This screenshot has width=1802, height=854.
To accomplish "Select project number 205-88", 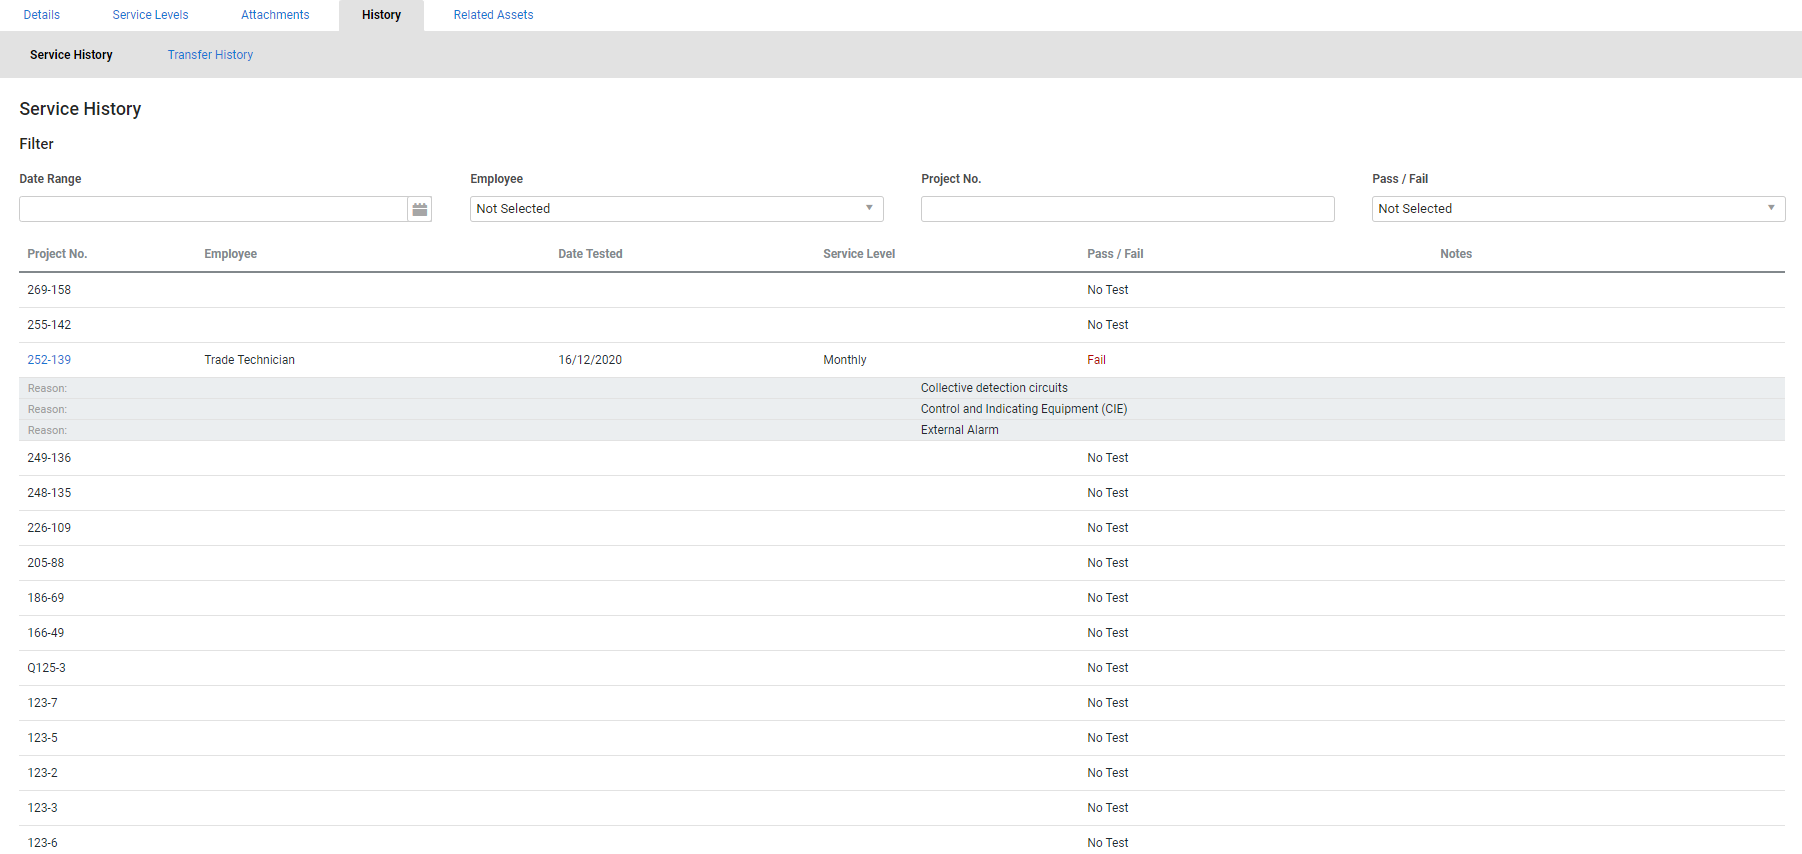I will click(46, 563).
